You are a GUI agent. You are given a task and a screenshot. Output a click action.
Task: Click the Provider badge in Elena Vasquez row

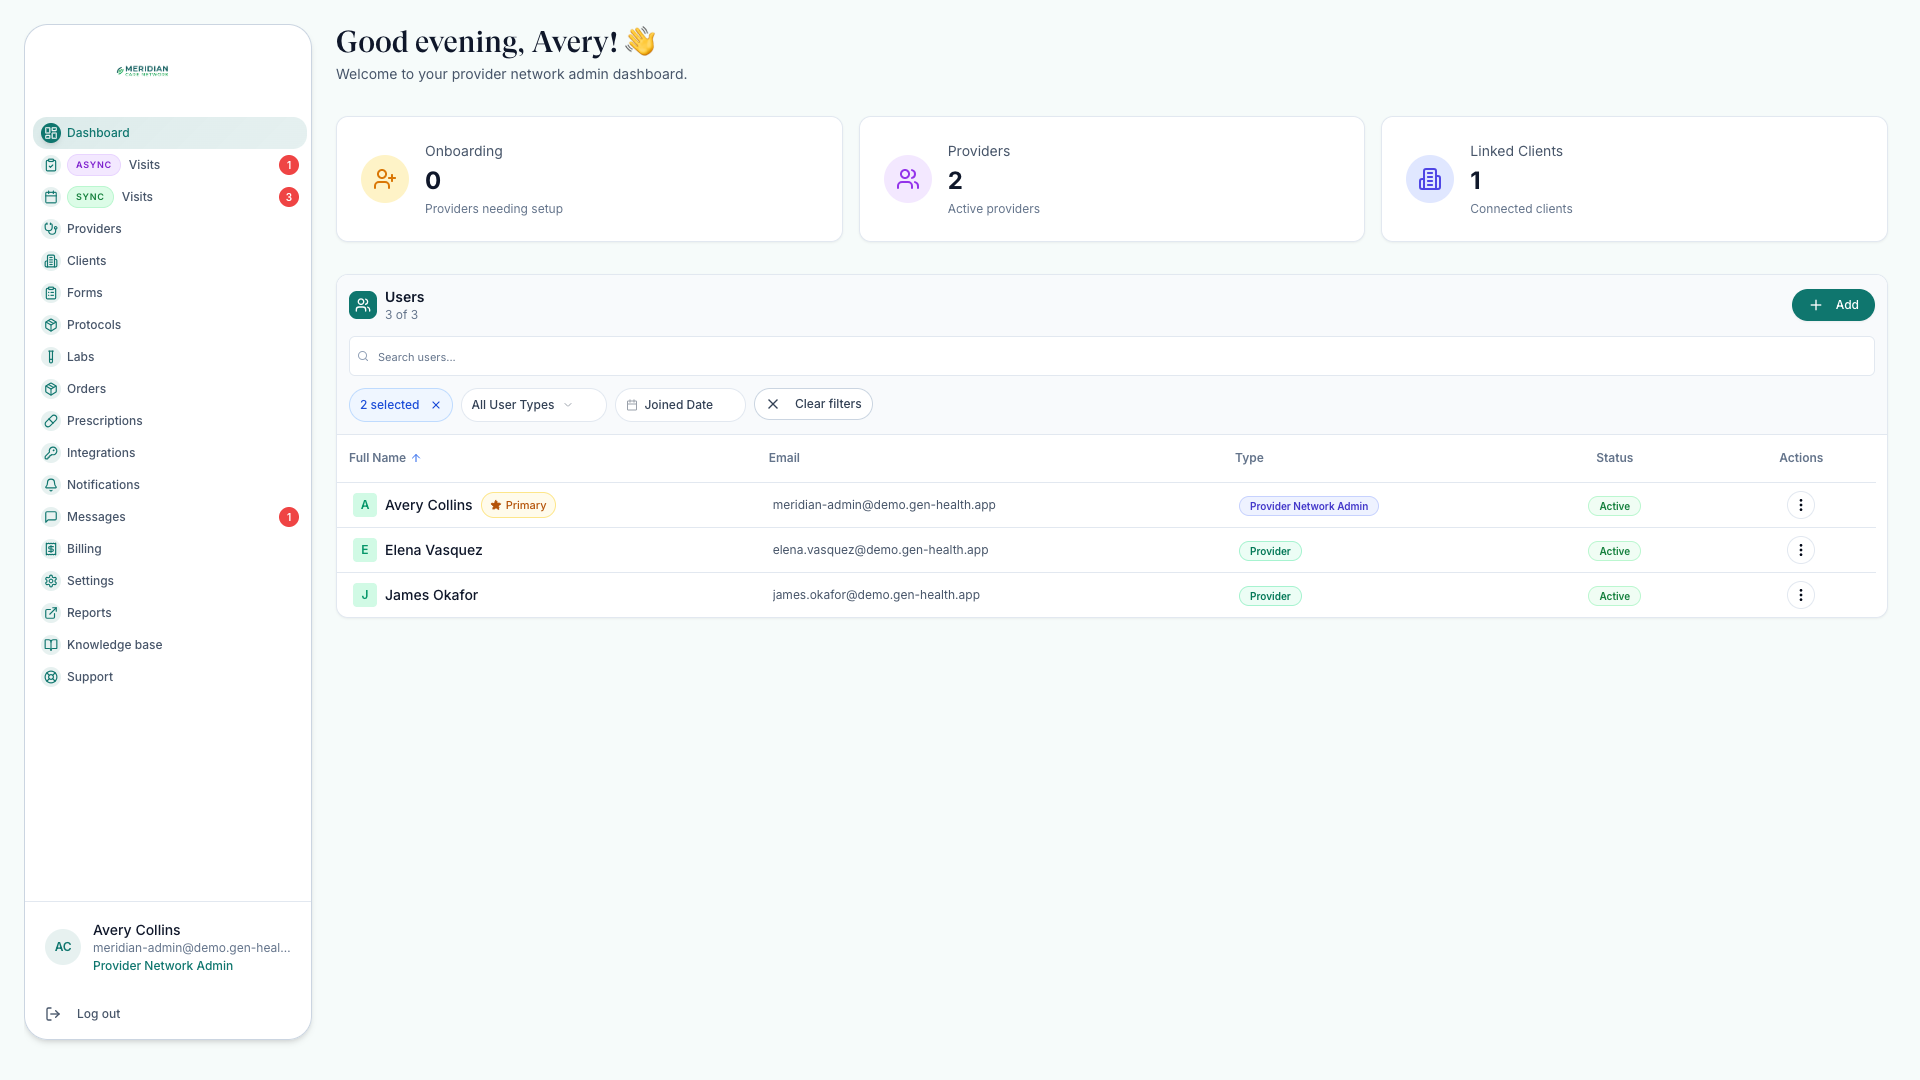(x=1270, y=551)
